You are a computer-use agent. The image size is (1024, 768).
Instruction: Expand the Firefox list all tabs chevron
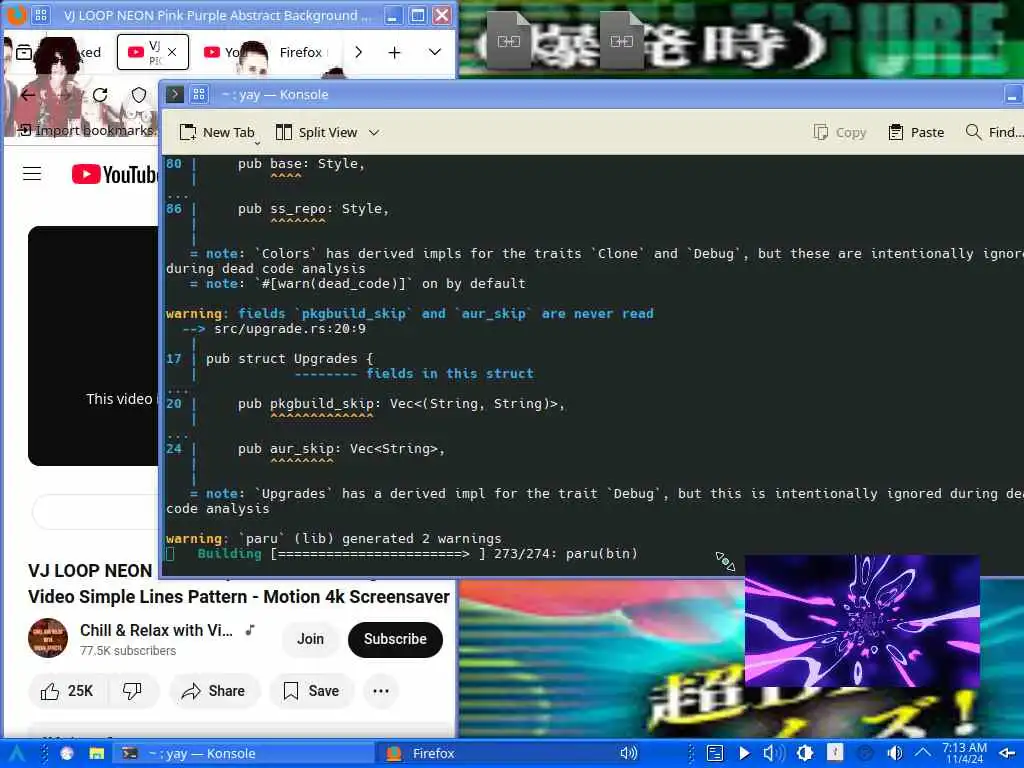pos(434,52)
